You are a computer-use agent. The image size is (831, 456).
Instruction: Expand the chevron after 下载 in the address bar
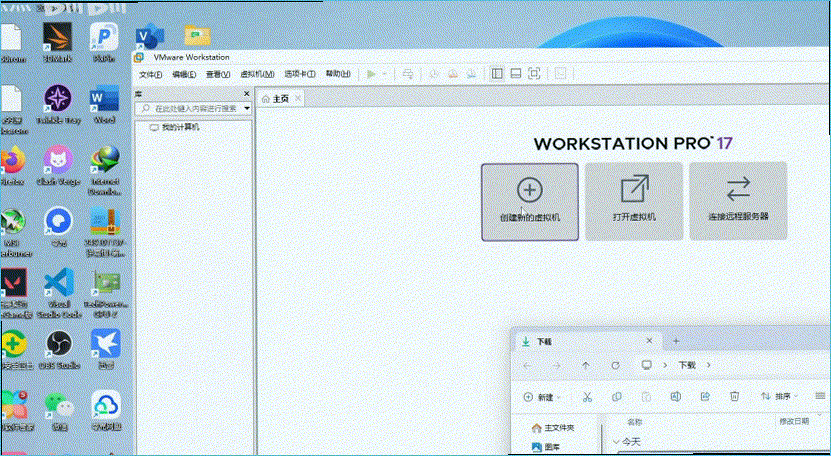(x=709, y=365)
